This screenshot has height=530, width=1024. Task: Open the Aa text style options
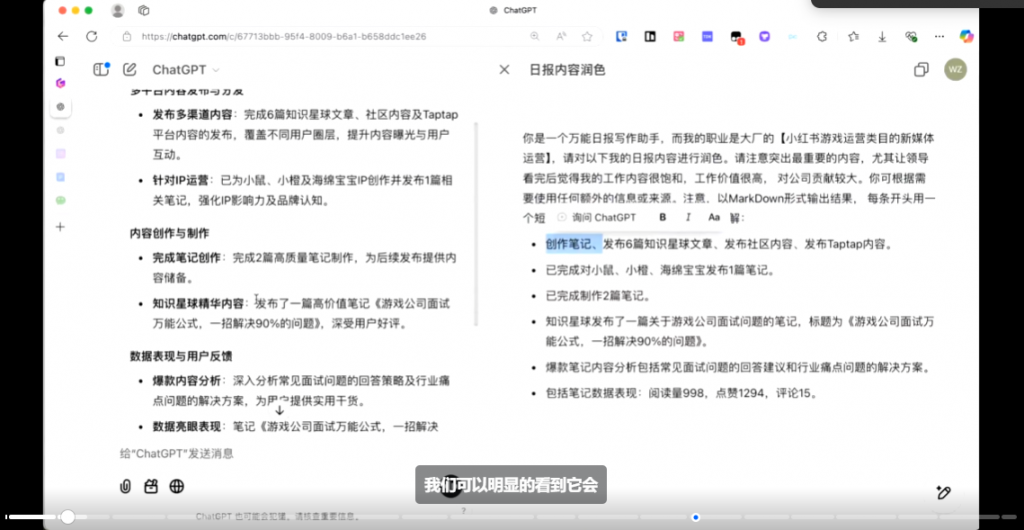click(714, 217)
